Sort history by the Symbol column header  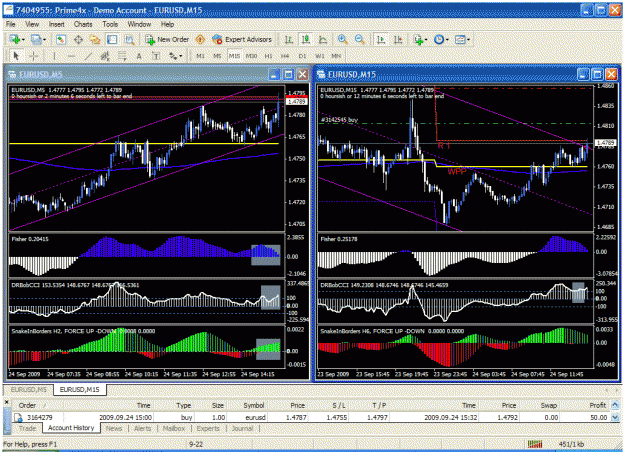(247, 405)
